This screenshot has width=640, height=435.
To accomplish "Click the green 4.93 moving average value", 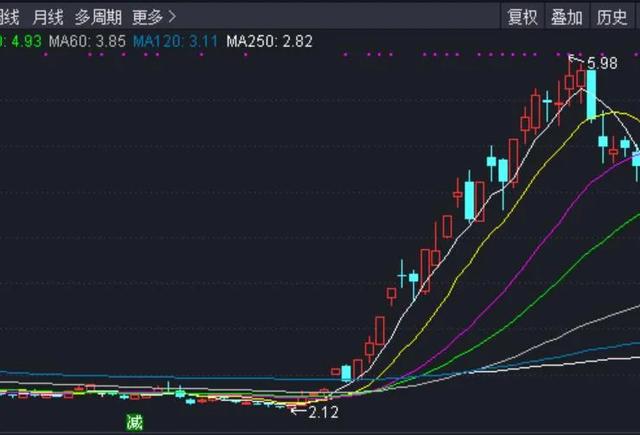I will [x=24, y=41].
